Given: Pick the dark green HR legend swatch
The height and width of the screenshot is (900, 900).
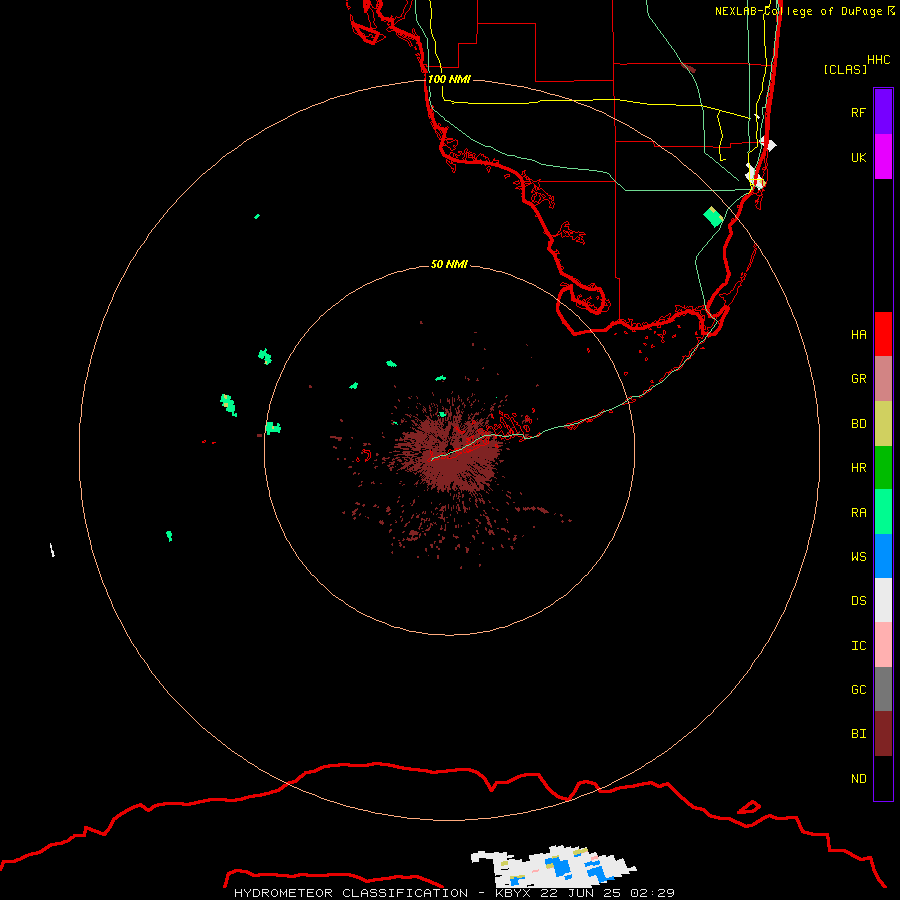Looking at the screenshot, I should click(x=883, y=468).
